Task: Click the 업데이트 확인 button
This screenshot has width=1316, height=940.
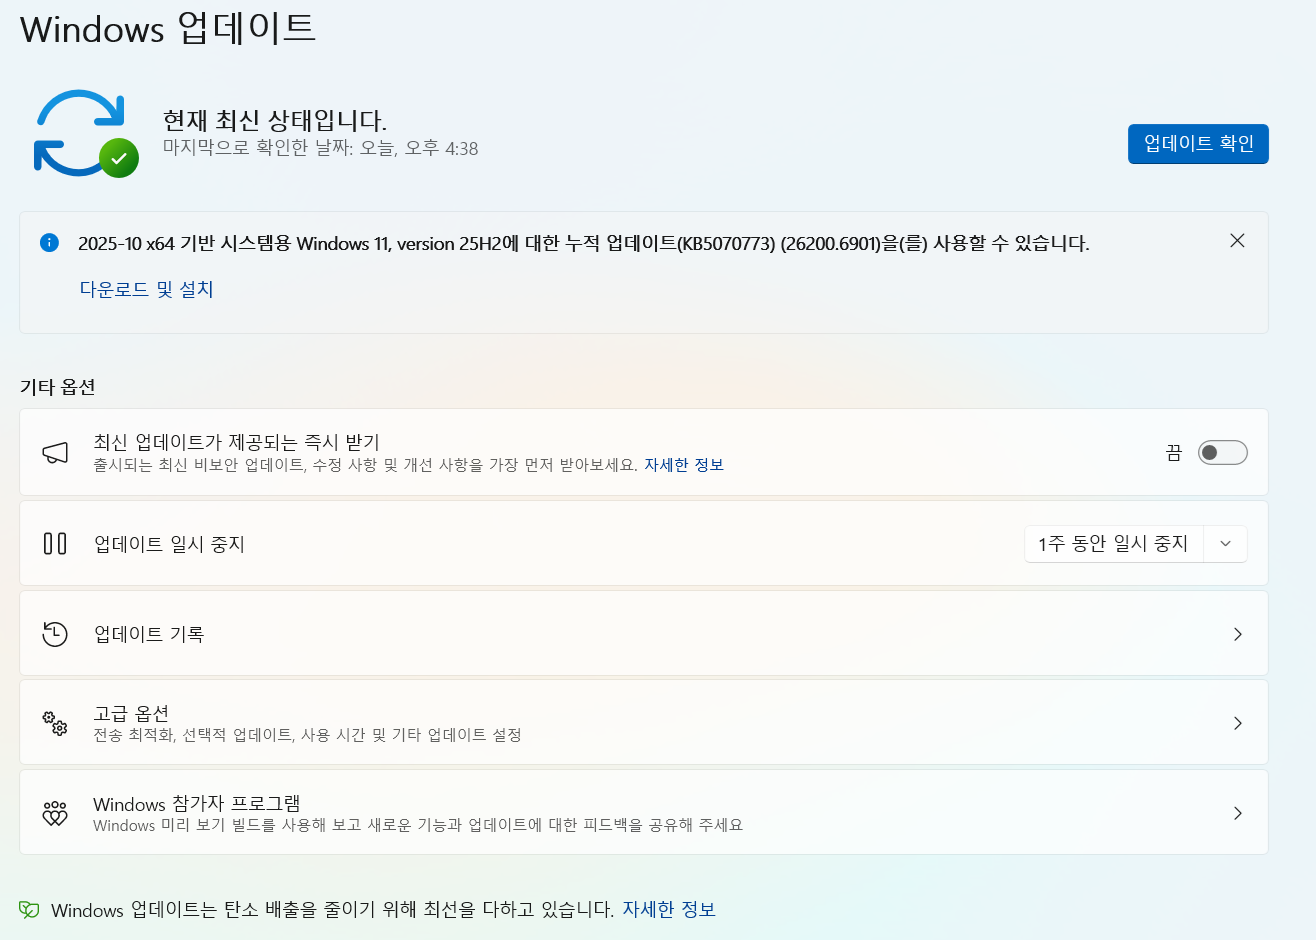Action: (1198, 144)
